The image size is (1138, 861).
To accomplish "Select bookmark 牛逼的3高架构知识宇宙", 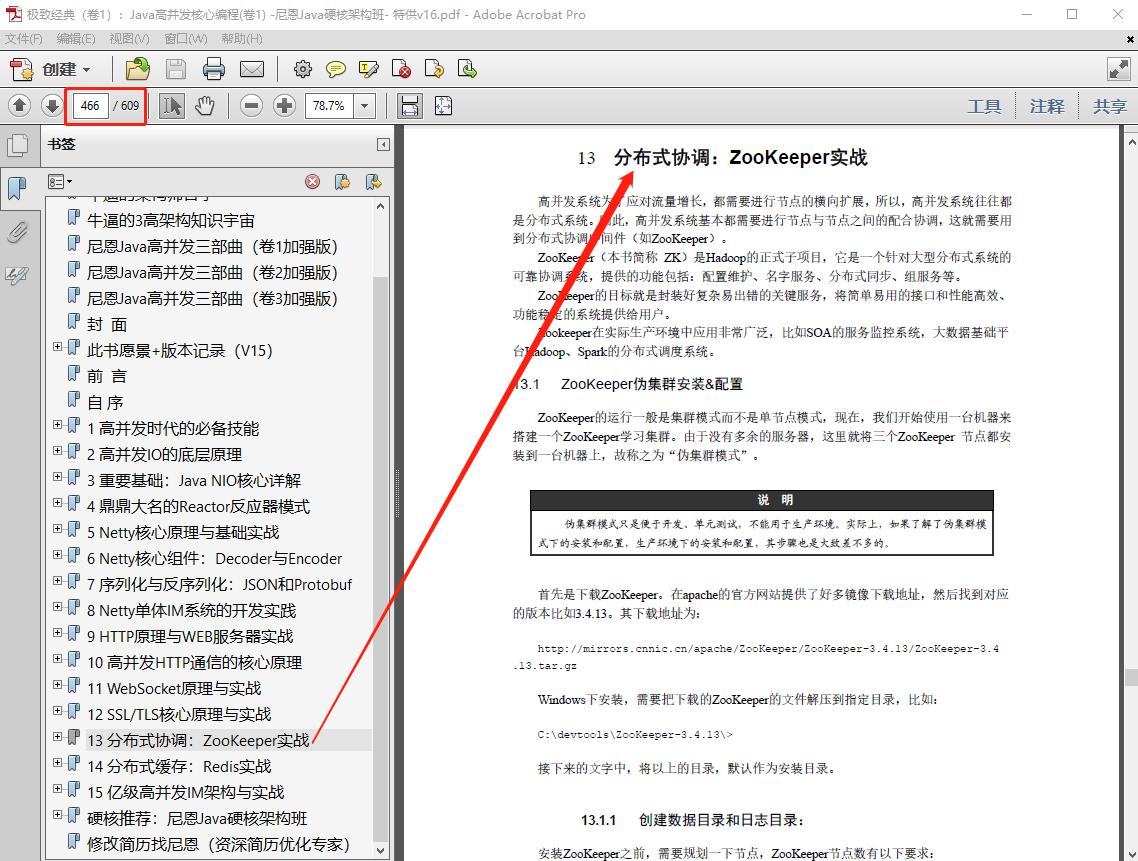I will pos(171,221).
